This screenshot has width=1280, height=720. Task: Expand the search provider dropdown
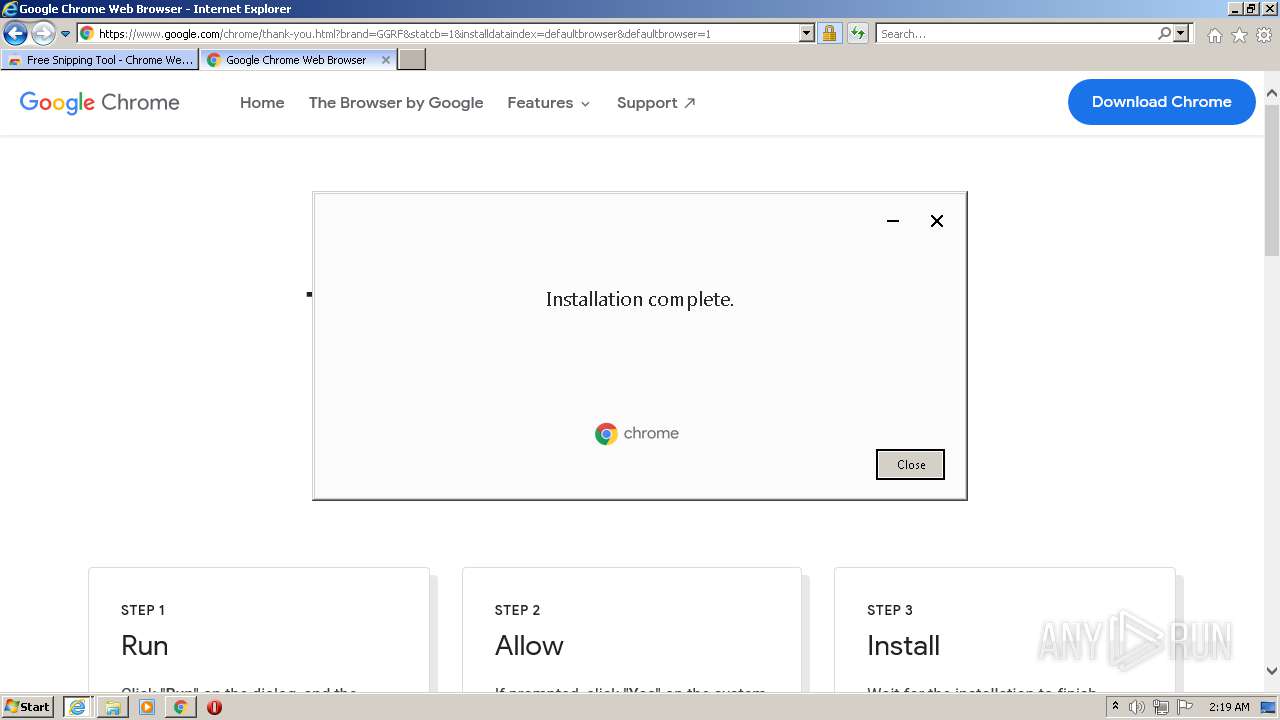[1181, 33]
